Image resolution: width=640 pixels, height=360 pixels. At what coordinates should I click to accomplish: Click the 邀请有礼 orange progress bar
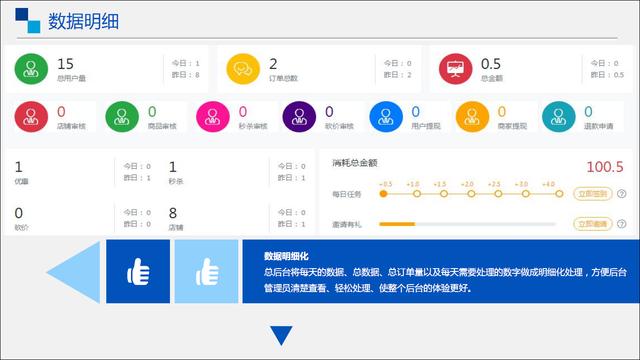(467, 224)
